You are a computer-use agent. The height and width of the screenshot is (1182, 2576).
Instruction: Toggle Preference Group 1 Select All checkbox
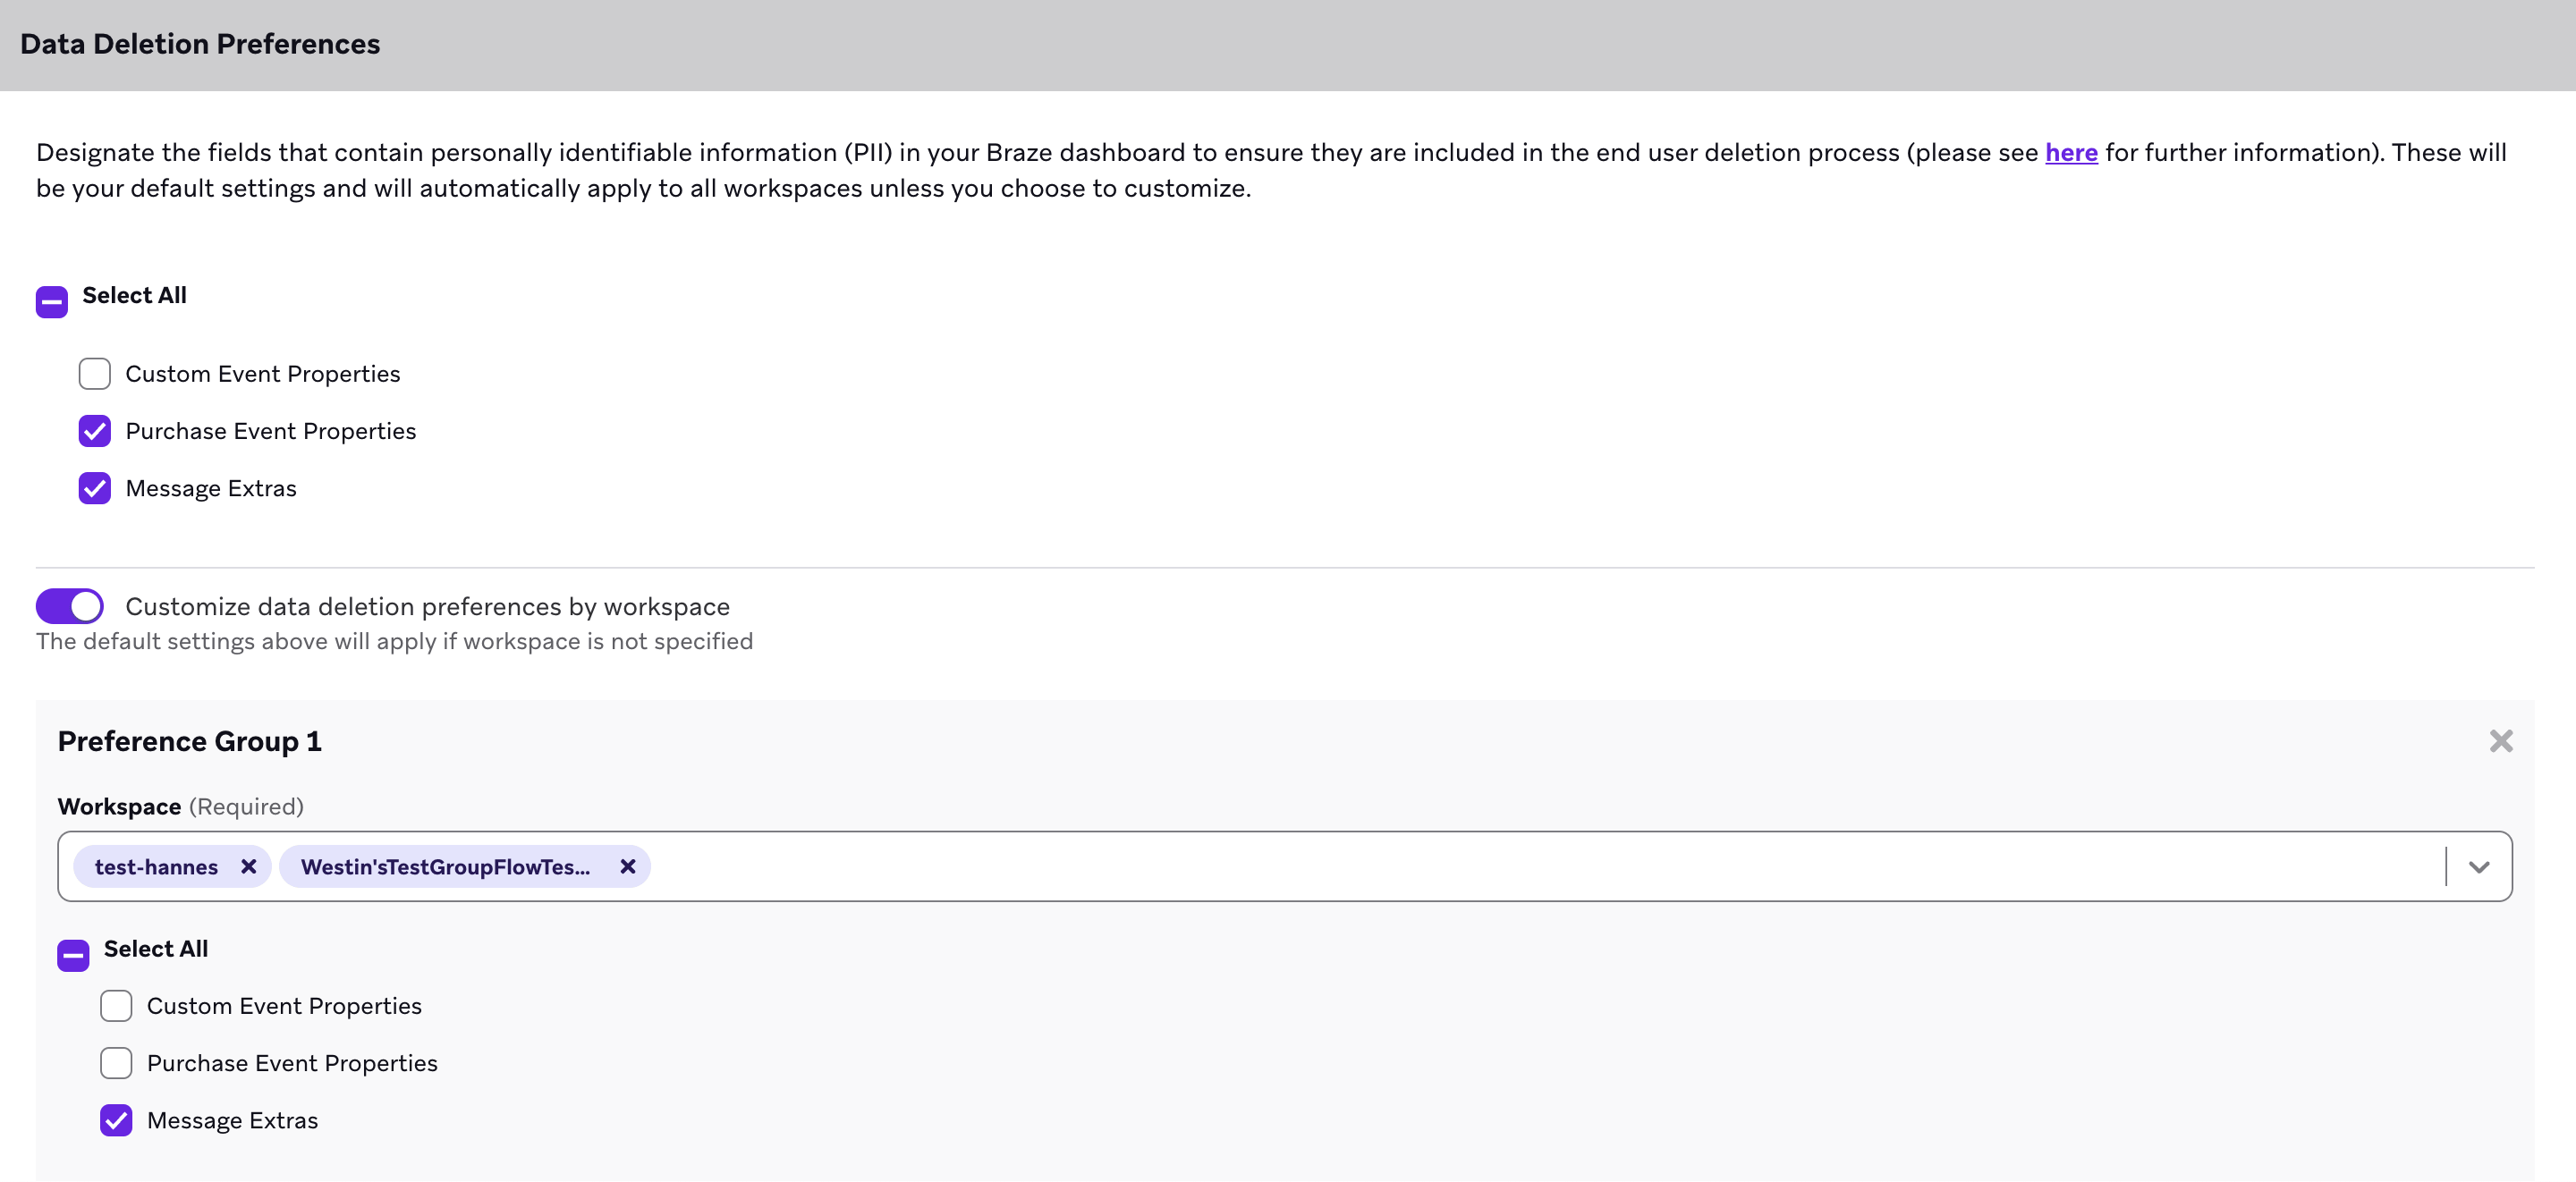tap(73, 955)
